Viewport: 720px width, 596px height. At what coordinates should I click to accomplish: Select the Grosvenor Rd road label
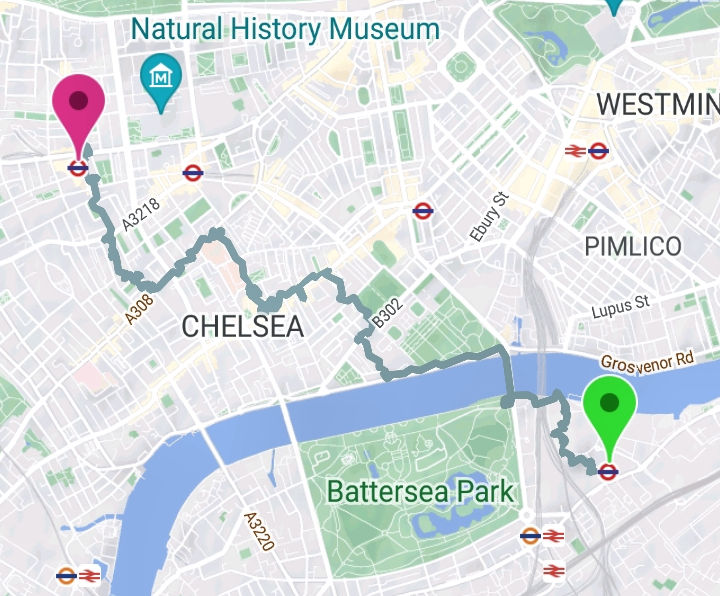[x=647, y=363]
